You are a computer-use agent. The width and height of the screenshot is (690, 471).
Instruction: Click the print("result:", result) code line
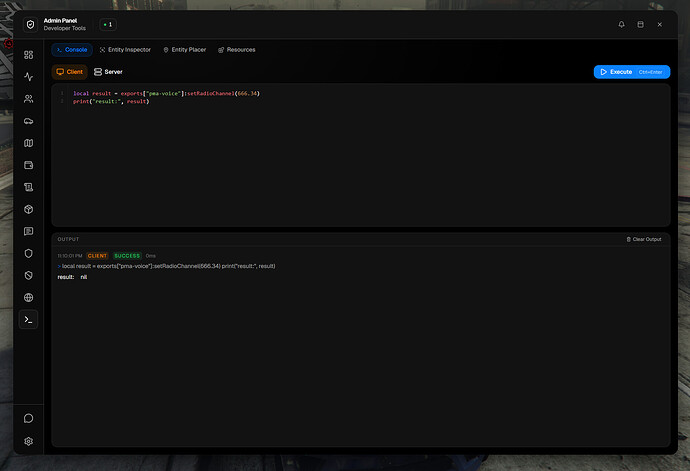111,101
